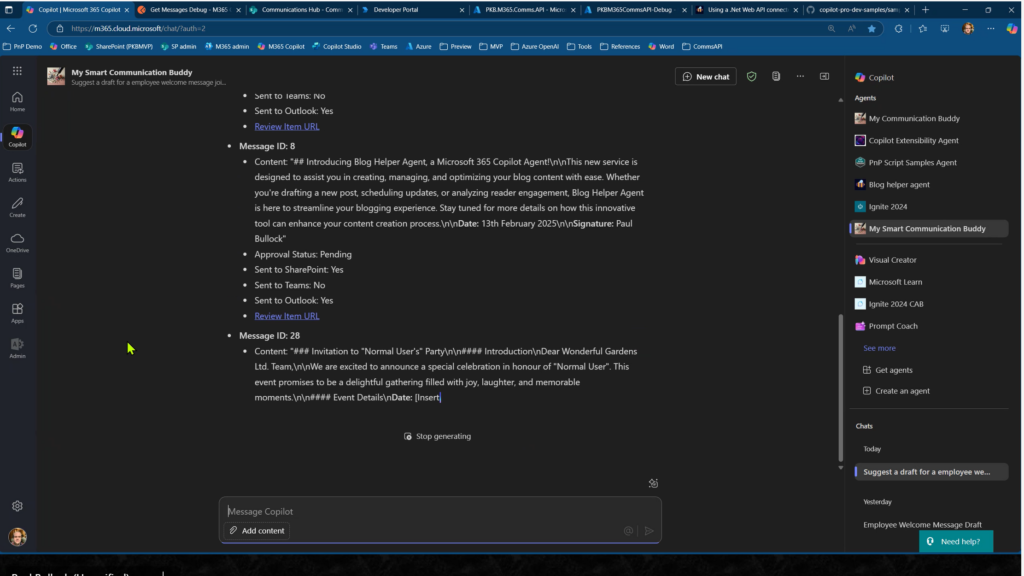Switch to the Developer Portal tab

tap(411, 10)
